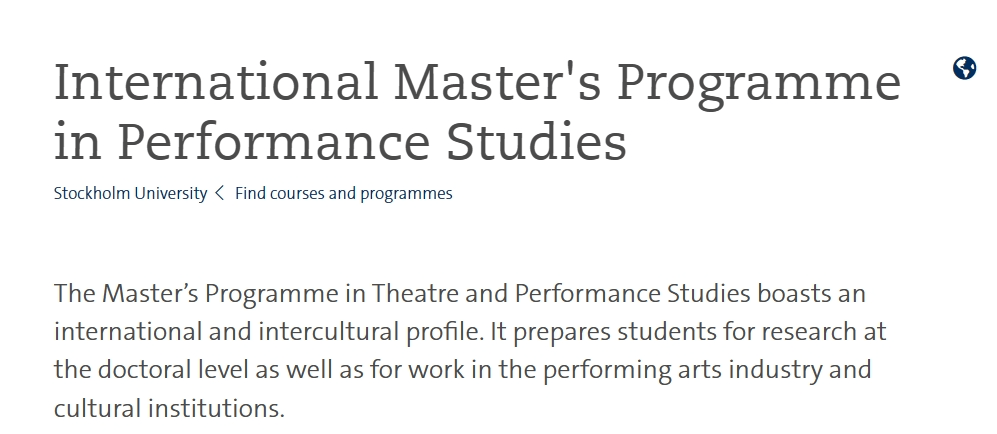Screen dimensions: 997x434
Task: Click the word Programme in the page title
Action: (759, 86)
